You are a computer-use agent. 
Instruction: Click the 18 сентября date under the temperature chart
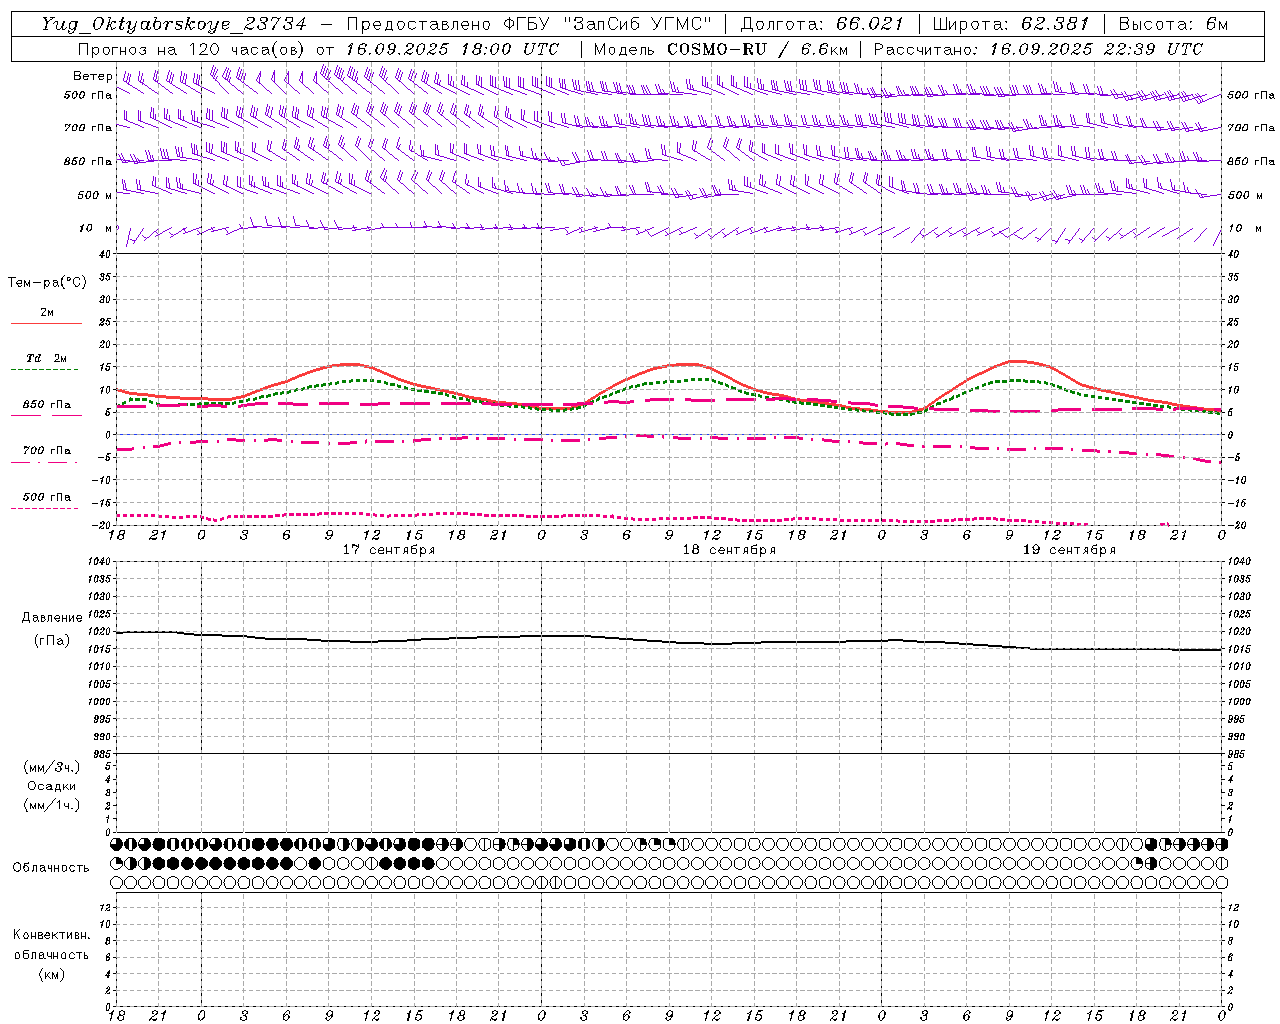tap(729, 550)
